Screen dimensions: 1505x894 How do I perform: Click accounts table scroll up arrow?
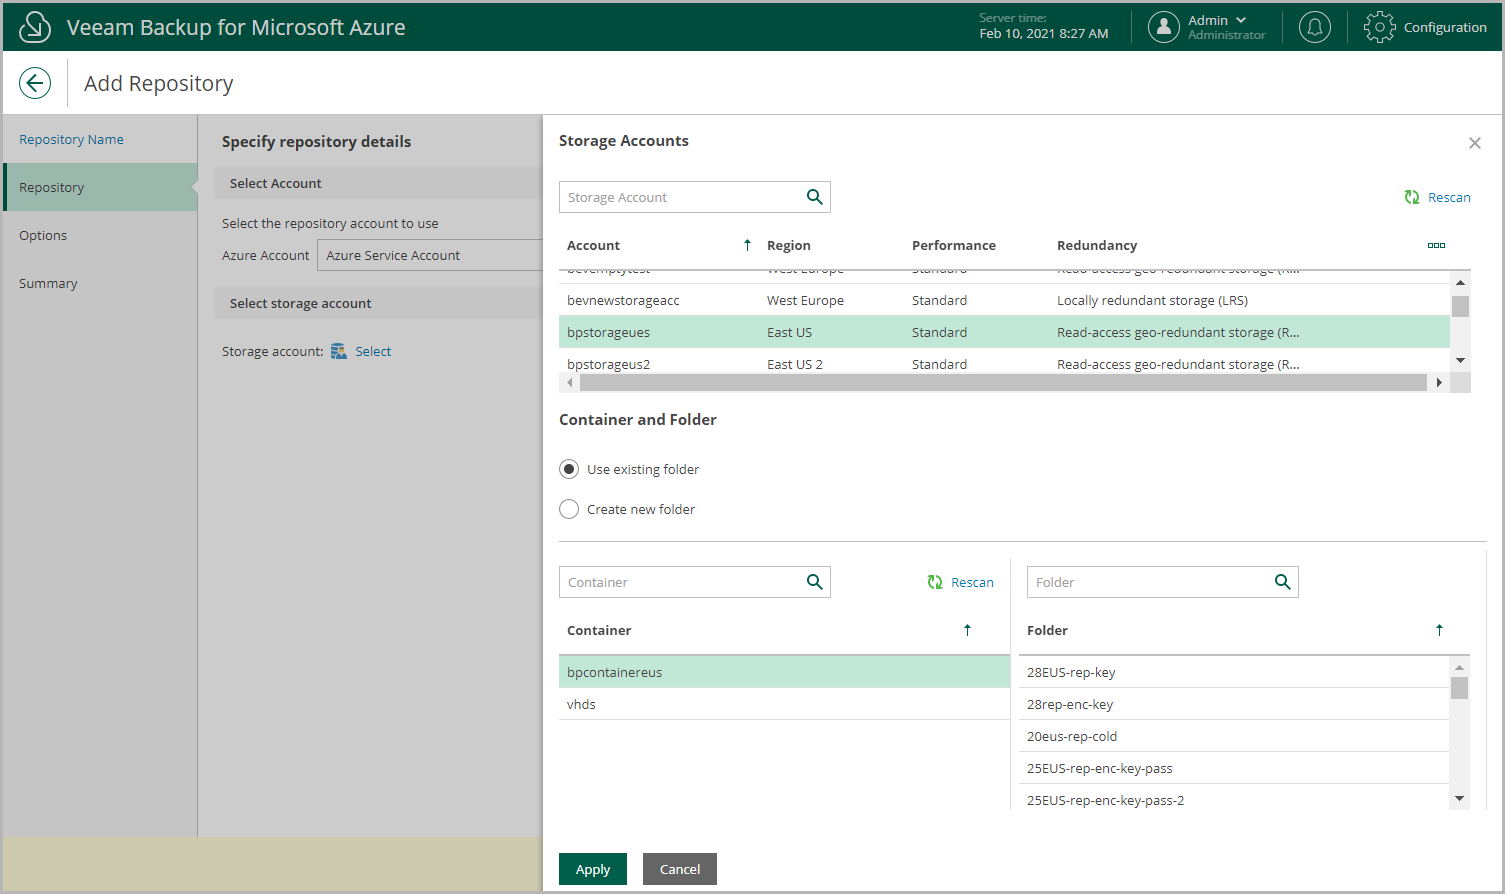coord(1460,283)
